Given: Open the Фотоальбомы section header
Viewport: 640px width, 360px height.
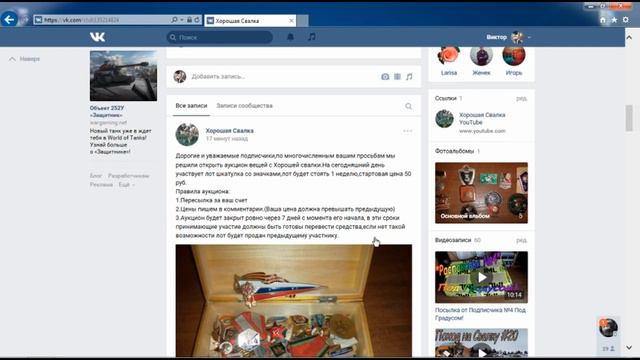Looking at the screenshot, I should click(x=454, y=151).
